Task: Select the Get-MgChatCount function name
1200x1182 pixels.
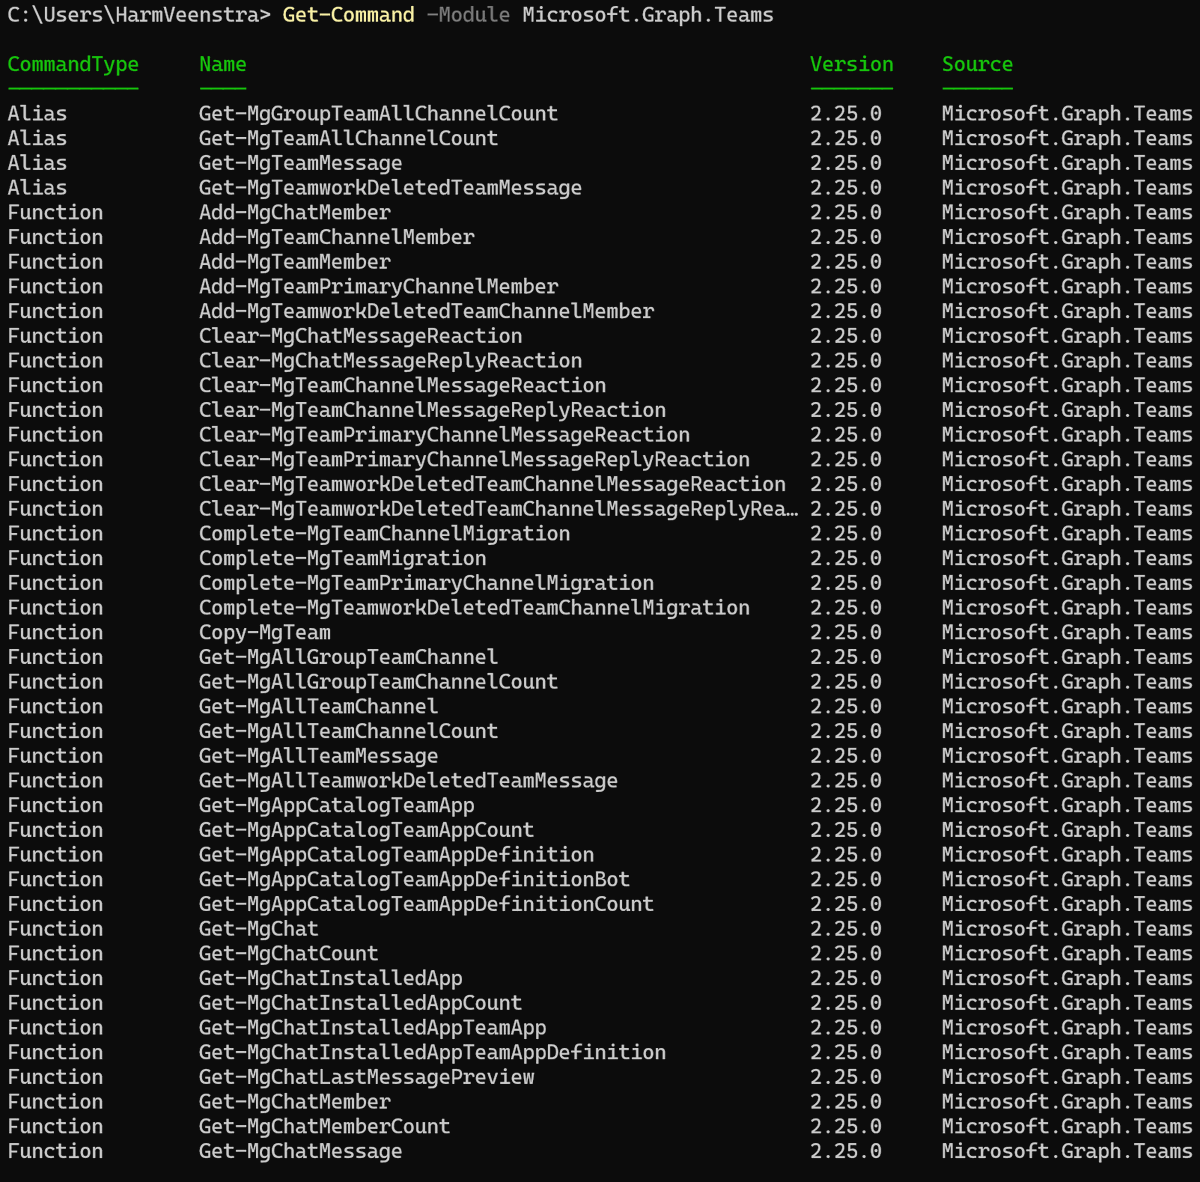Action: [289, 953]
